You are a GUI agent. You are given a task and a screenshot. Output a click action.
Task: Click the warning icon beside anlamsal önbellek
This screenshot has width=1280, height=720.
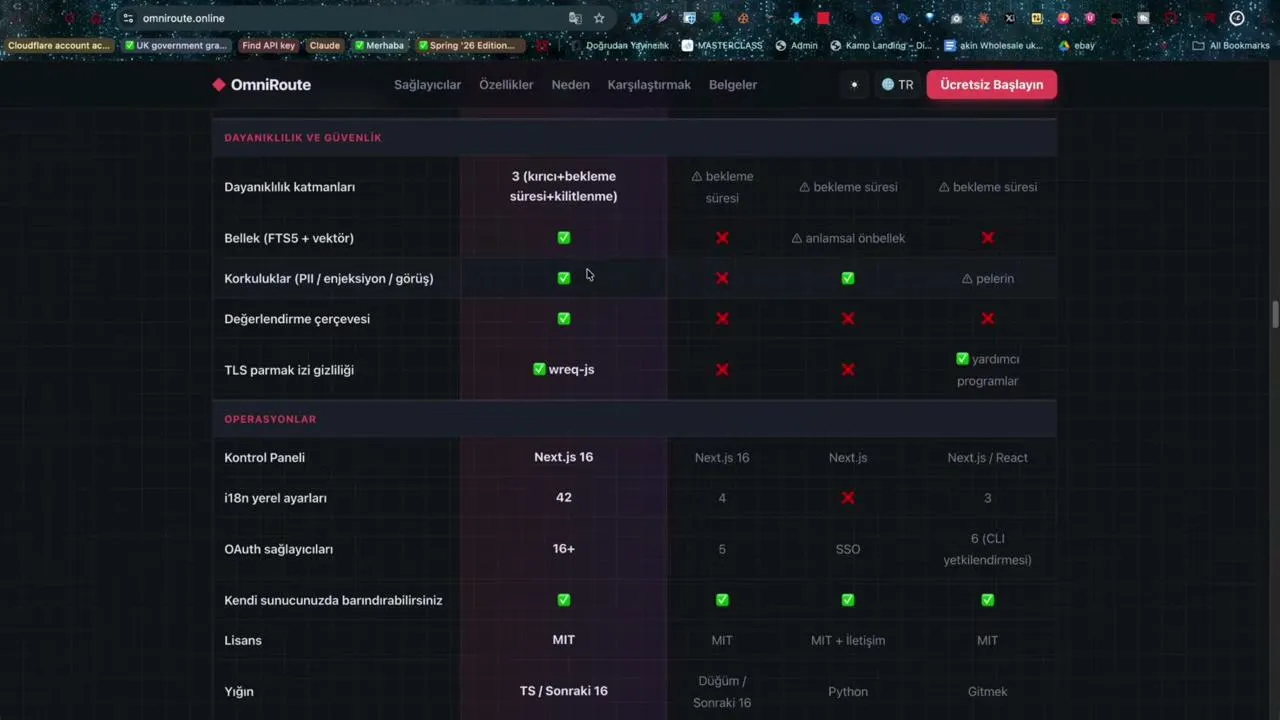[x=797, y=238]
